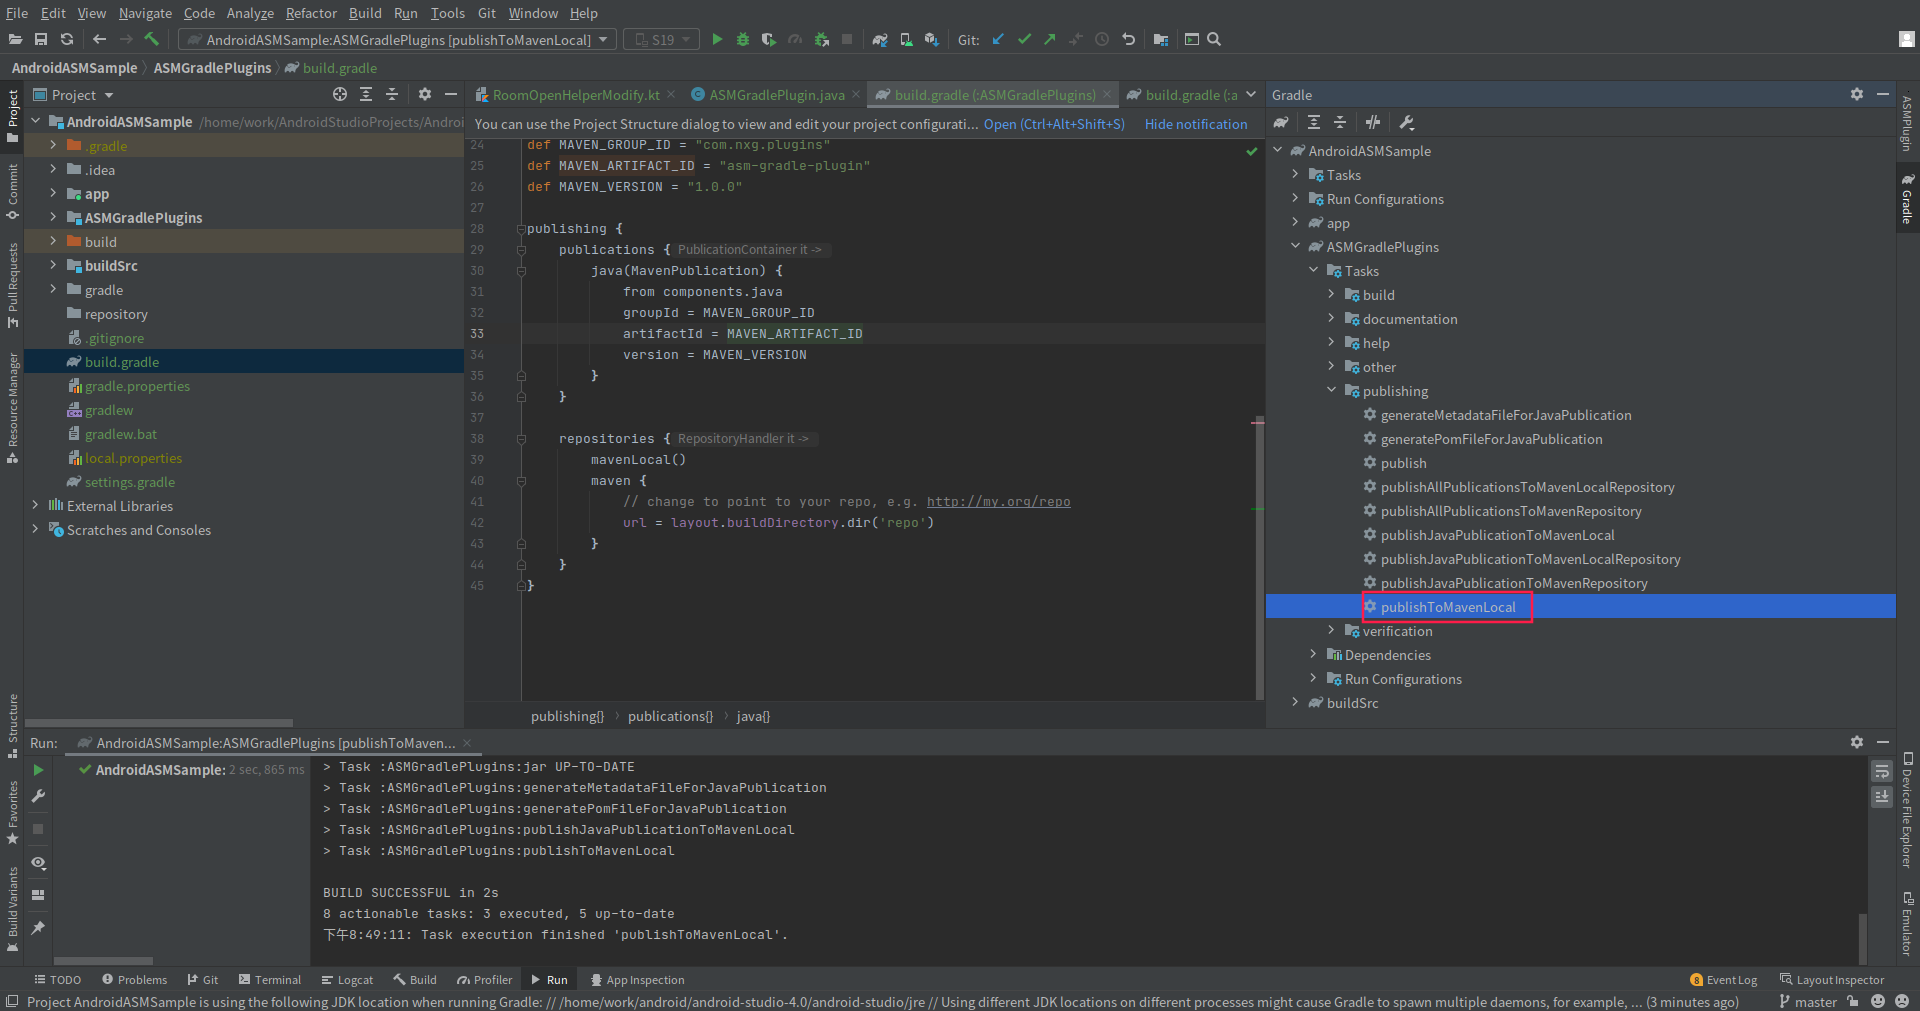This screenshot has width=1920, height=1011.
Task: Expand External Libraries node
Action: pos(35,505)
